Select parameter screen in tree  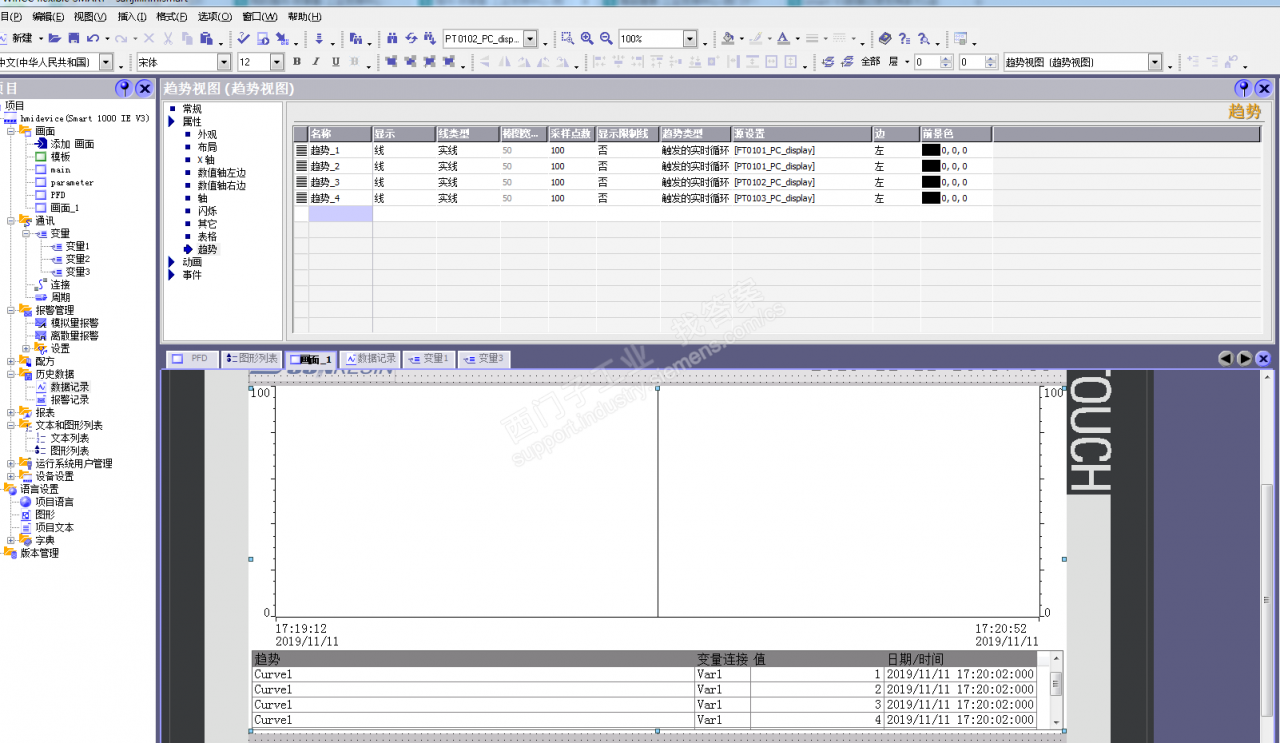pyautogui.click(x=72, y=183)
